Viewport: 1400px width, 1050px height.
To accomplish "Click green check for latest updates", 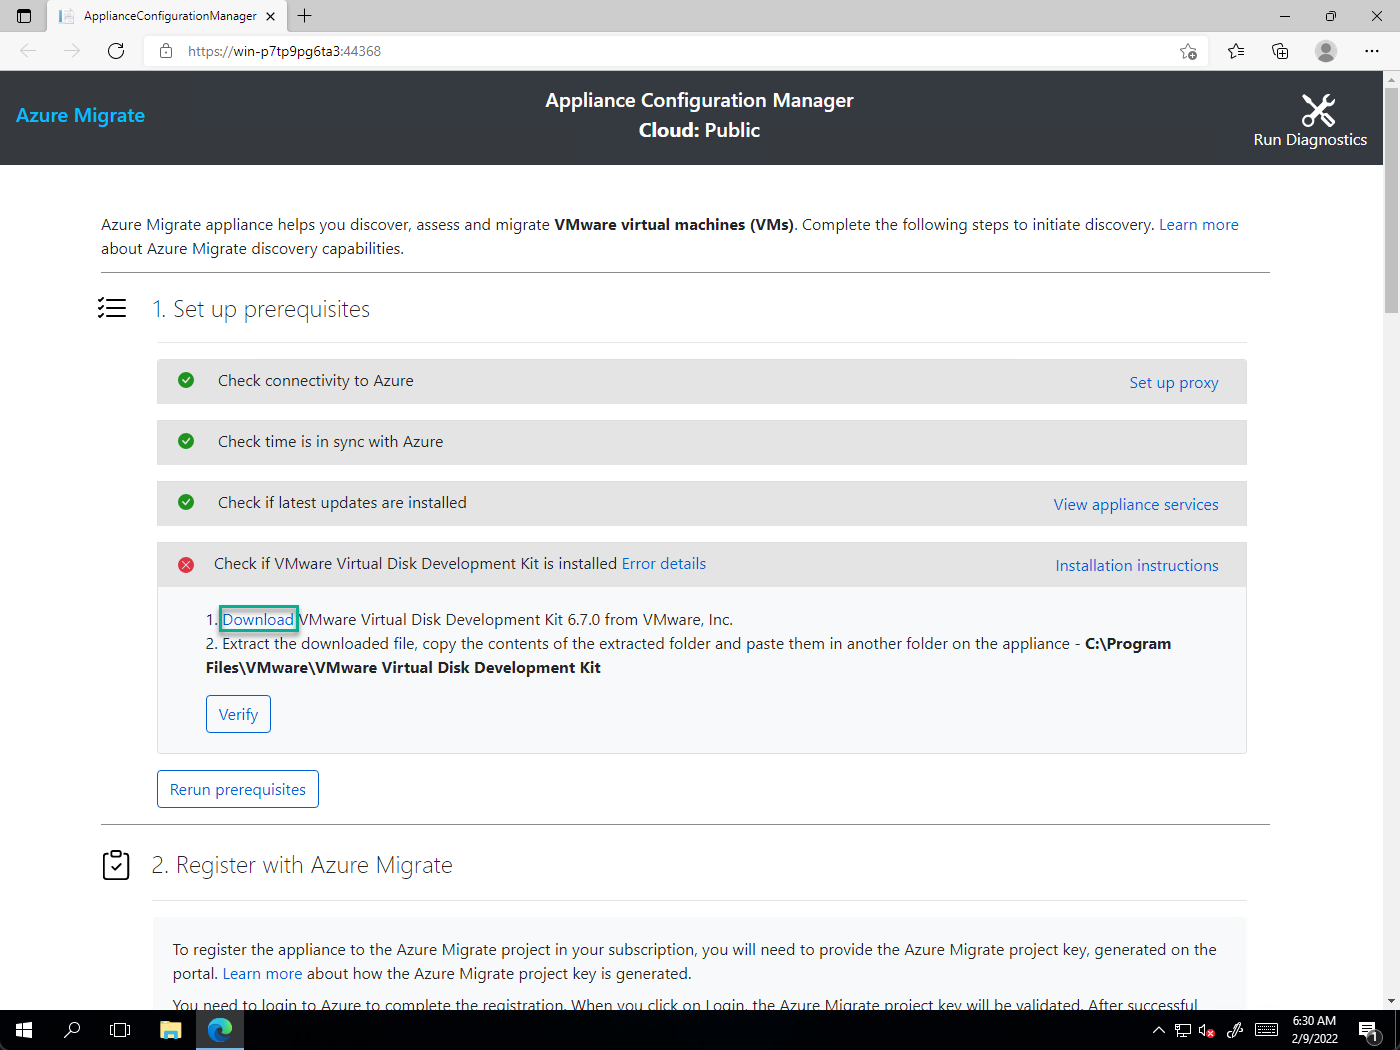I will click(x=186, y=502).
